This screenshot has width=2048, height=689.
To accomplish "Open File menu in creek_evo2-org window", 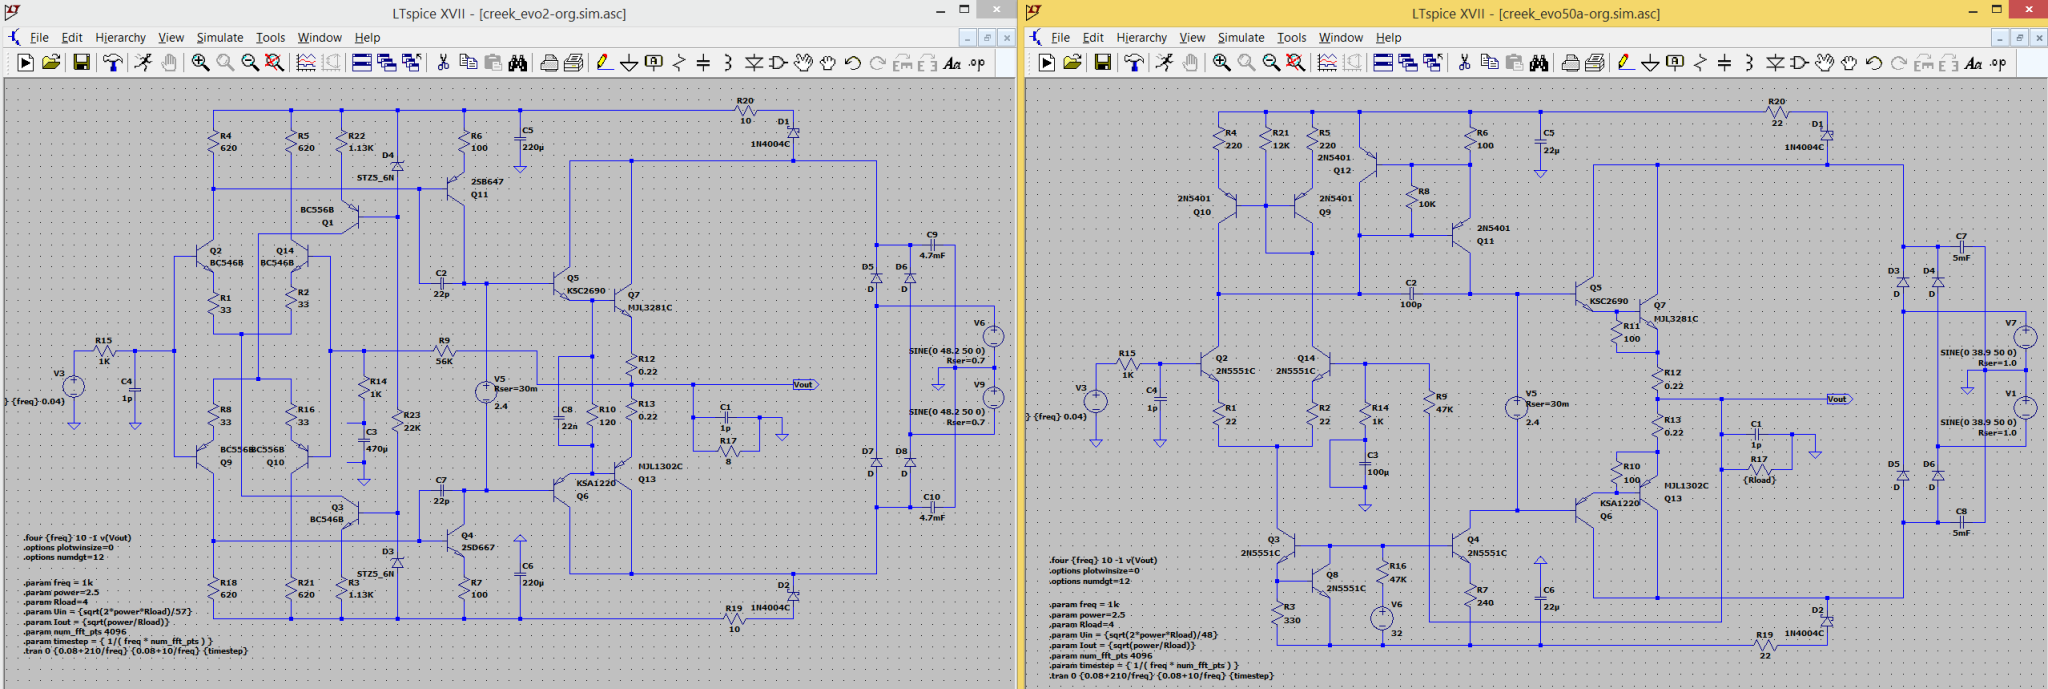I will [x=39, y=38].
